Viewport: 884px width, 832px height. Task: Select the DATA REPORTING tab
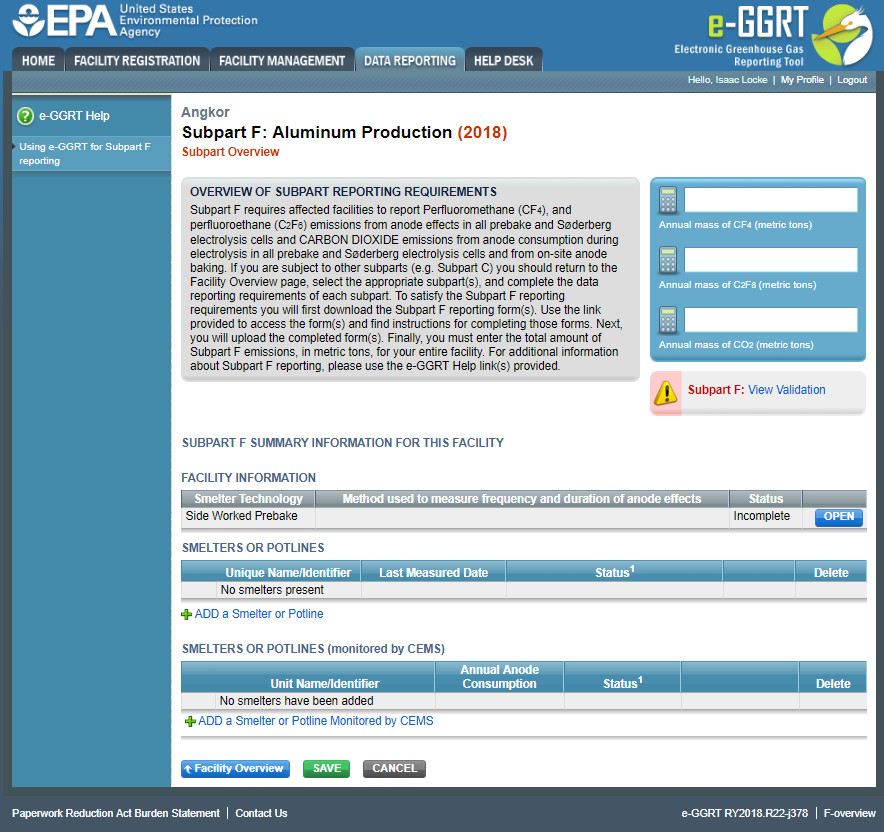click(410, 60)
